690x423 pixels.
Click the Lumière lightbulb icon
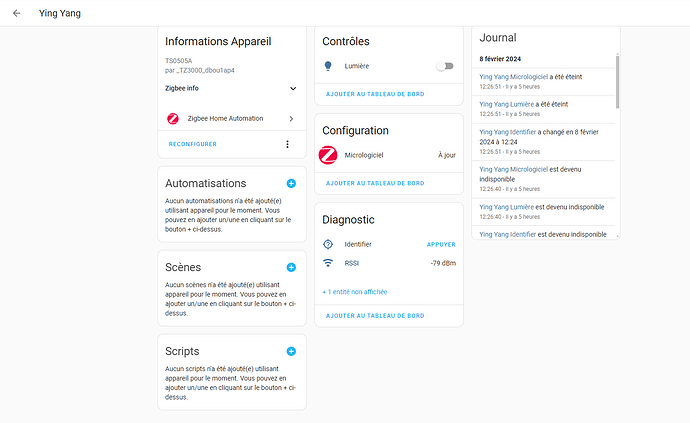pyautogui.click(x=328, y=66)
